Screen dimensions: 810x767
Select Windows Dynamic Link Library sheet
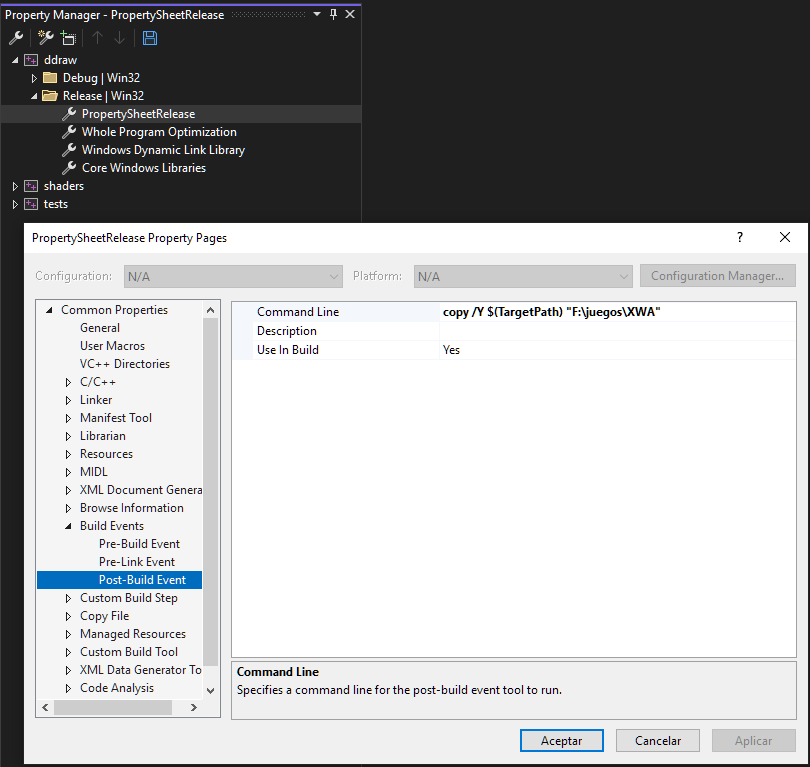163,150
